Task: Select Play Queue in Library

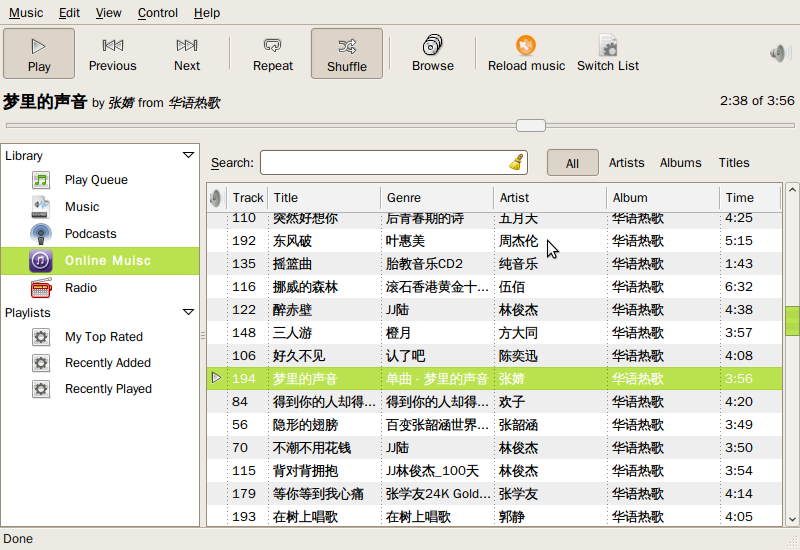Action: pyautogui.click(x=100, y=180)
